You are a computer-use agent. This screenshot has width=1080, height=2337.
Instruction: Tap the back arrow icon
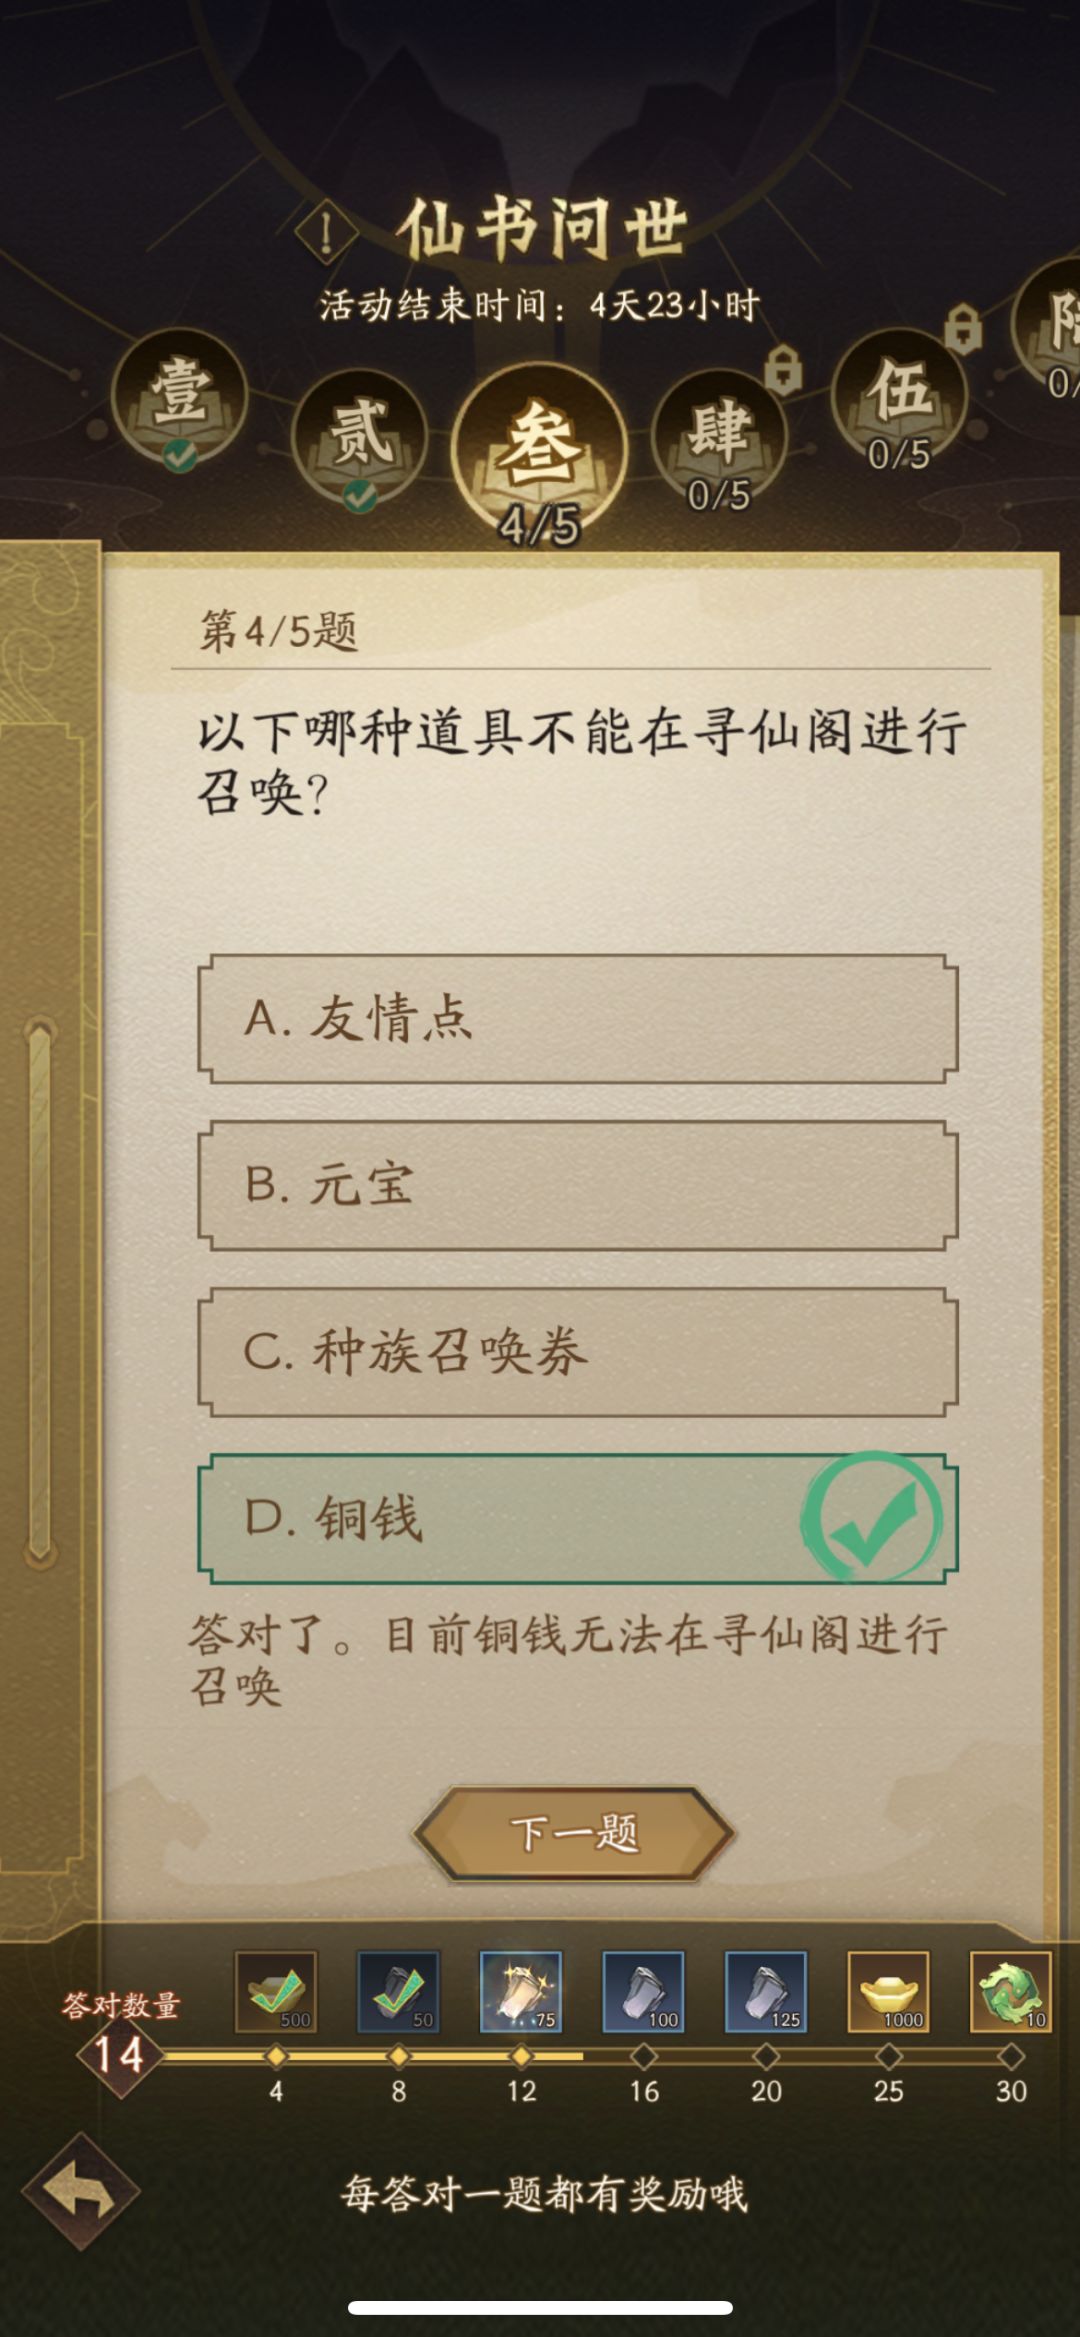[x=81, y=2193]
